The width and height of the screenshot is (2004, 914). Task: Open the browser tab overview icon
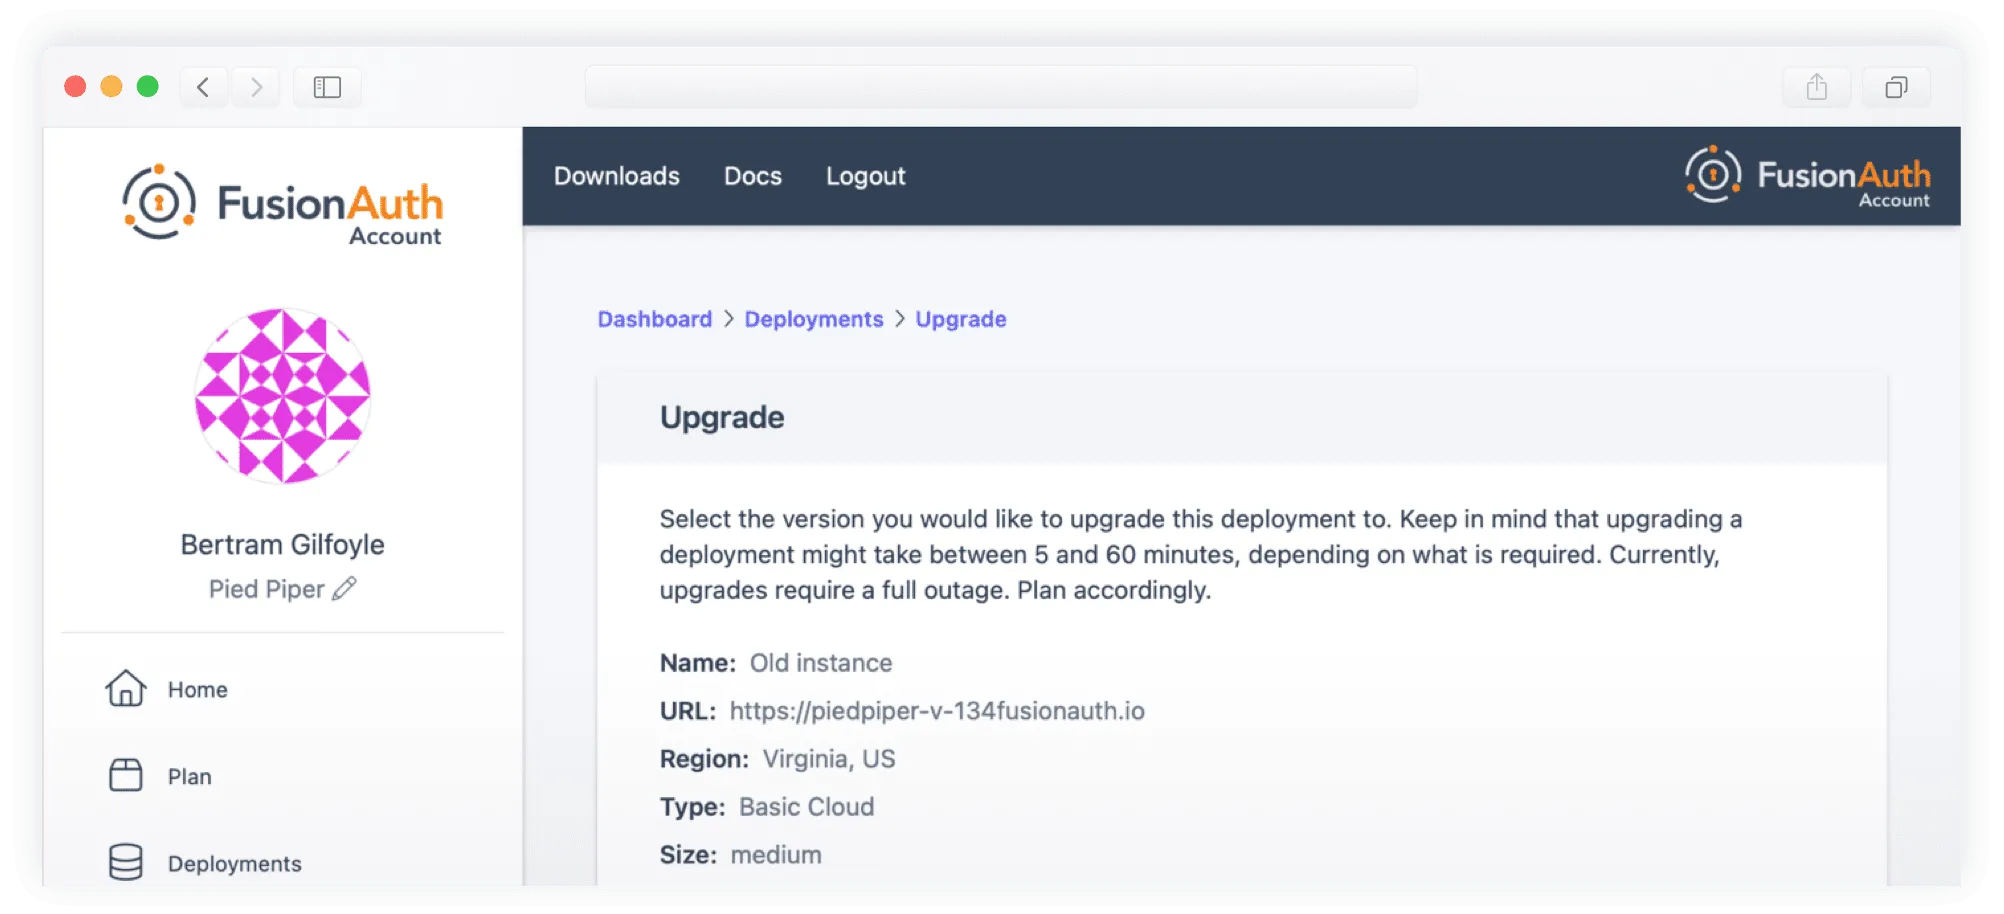coord(1896,87)
